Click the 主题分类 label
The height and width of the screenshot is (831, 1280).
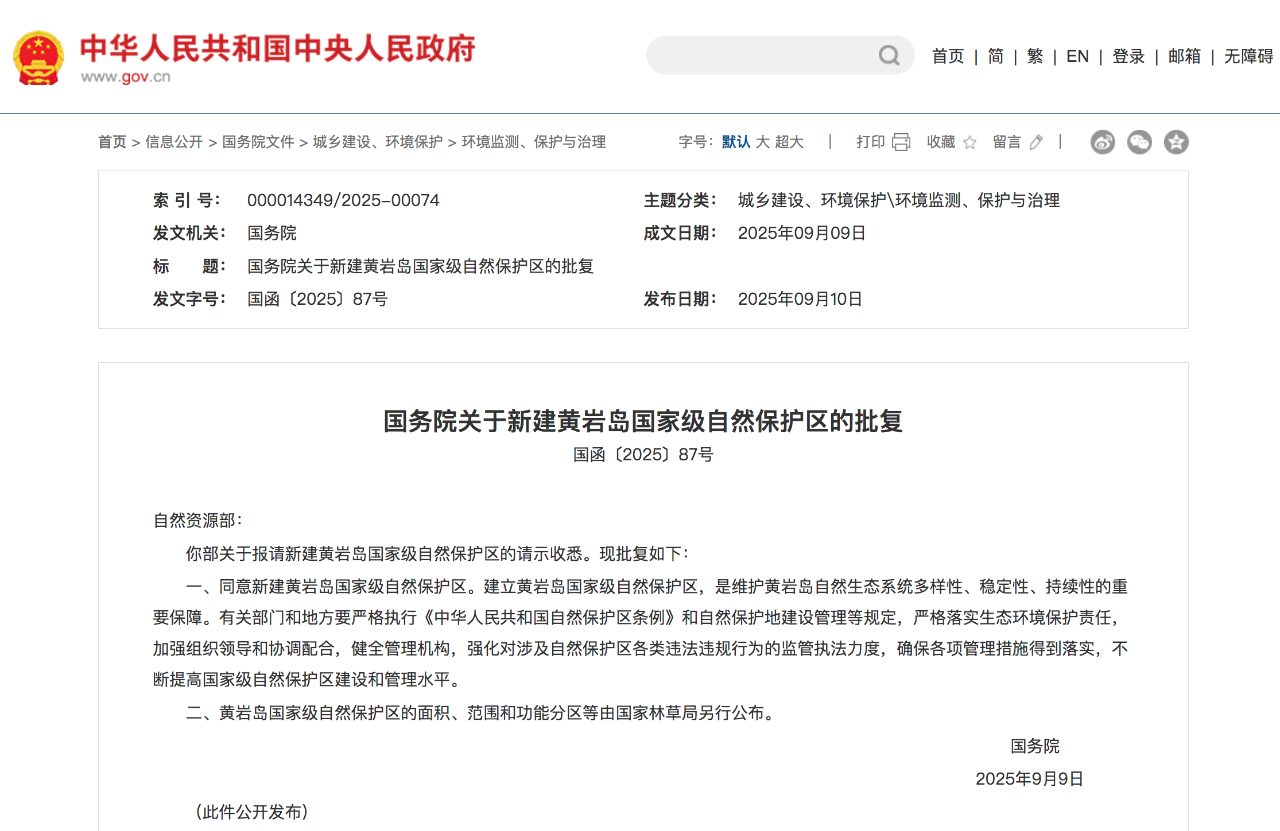pyautogui.click(x=681, y=200)
